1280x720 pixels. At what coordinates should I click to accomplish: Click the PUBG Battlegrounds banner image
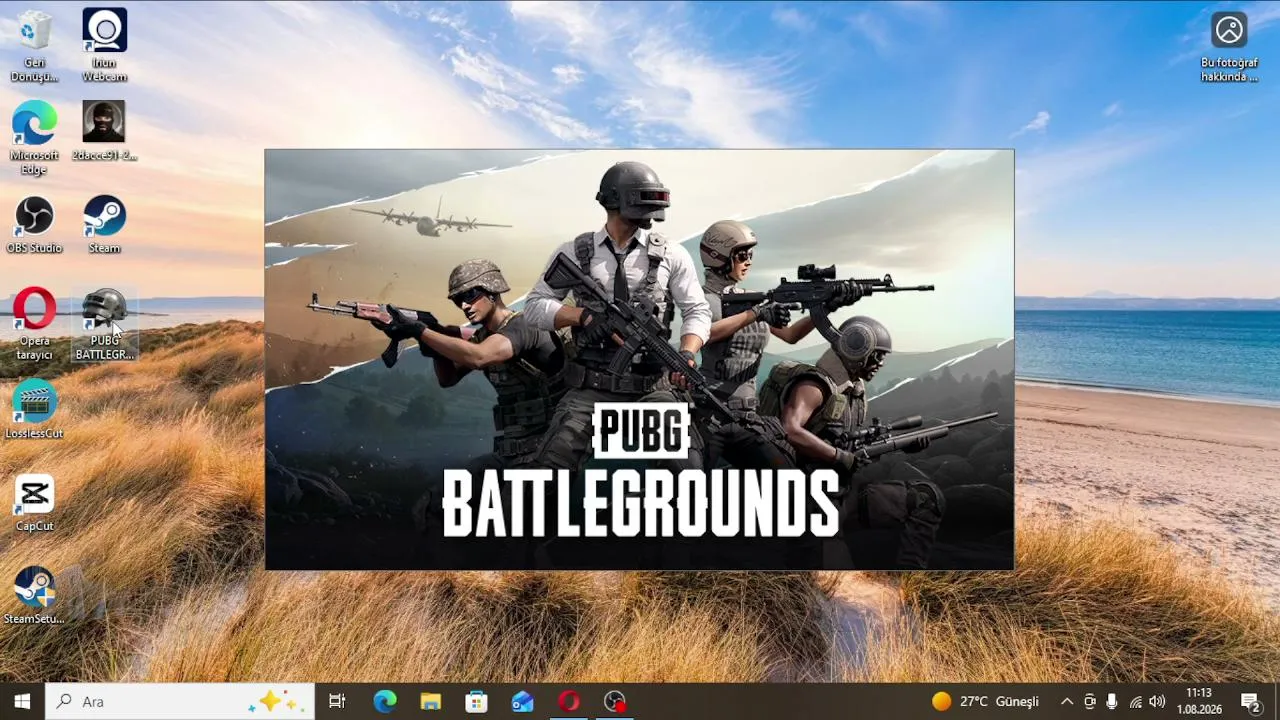[x=639, y=359]
